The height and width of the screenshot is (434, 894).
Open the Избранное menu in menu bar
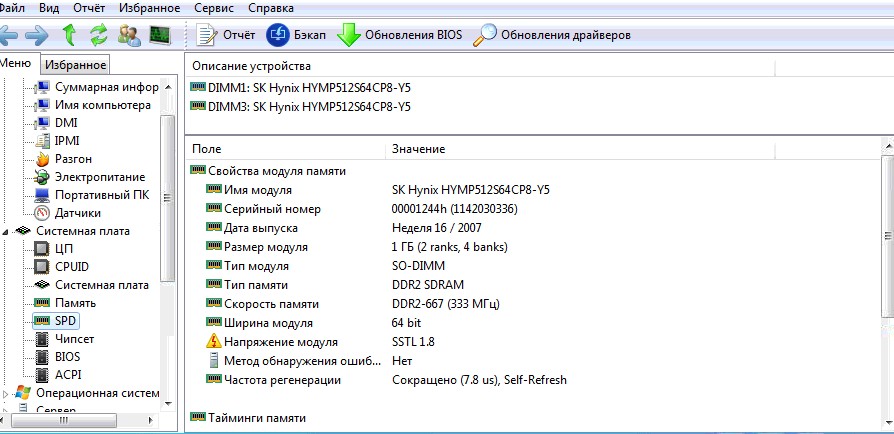coord(149,8)
